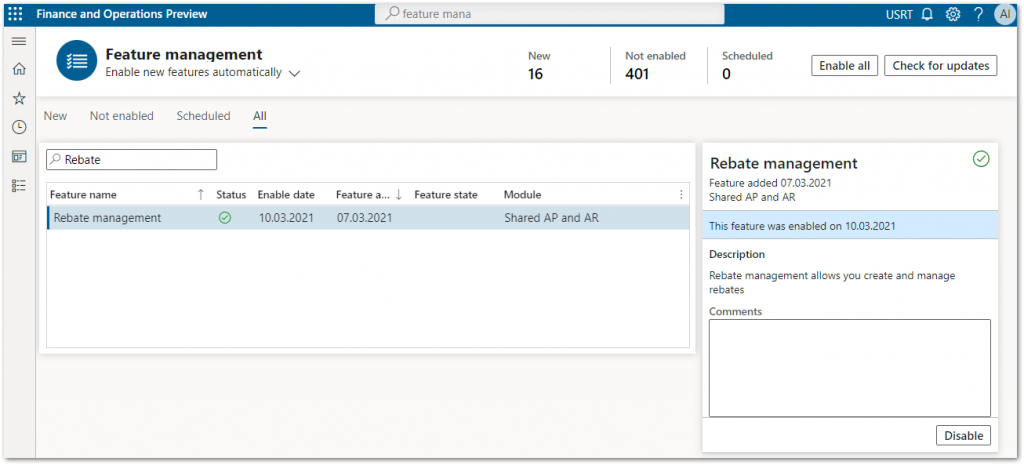Expand the navigation pane hamburger menu

click(19, 41)
